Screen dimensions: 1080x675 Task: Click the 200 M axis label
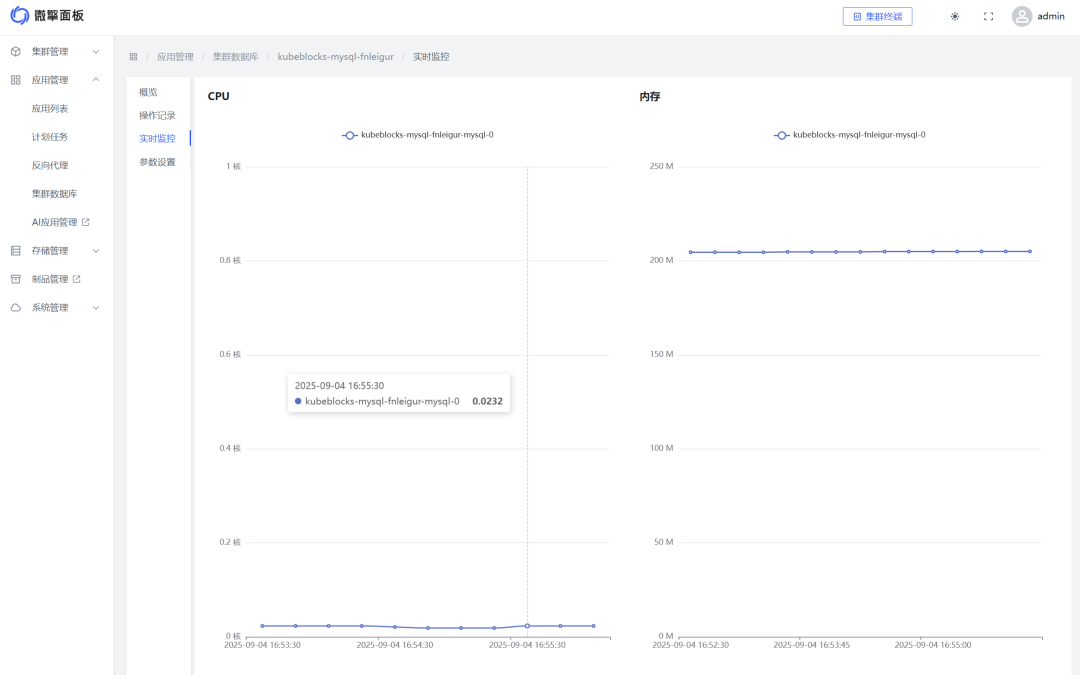[x=661, y=260]
